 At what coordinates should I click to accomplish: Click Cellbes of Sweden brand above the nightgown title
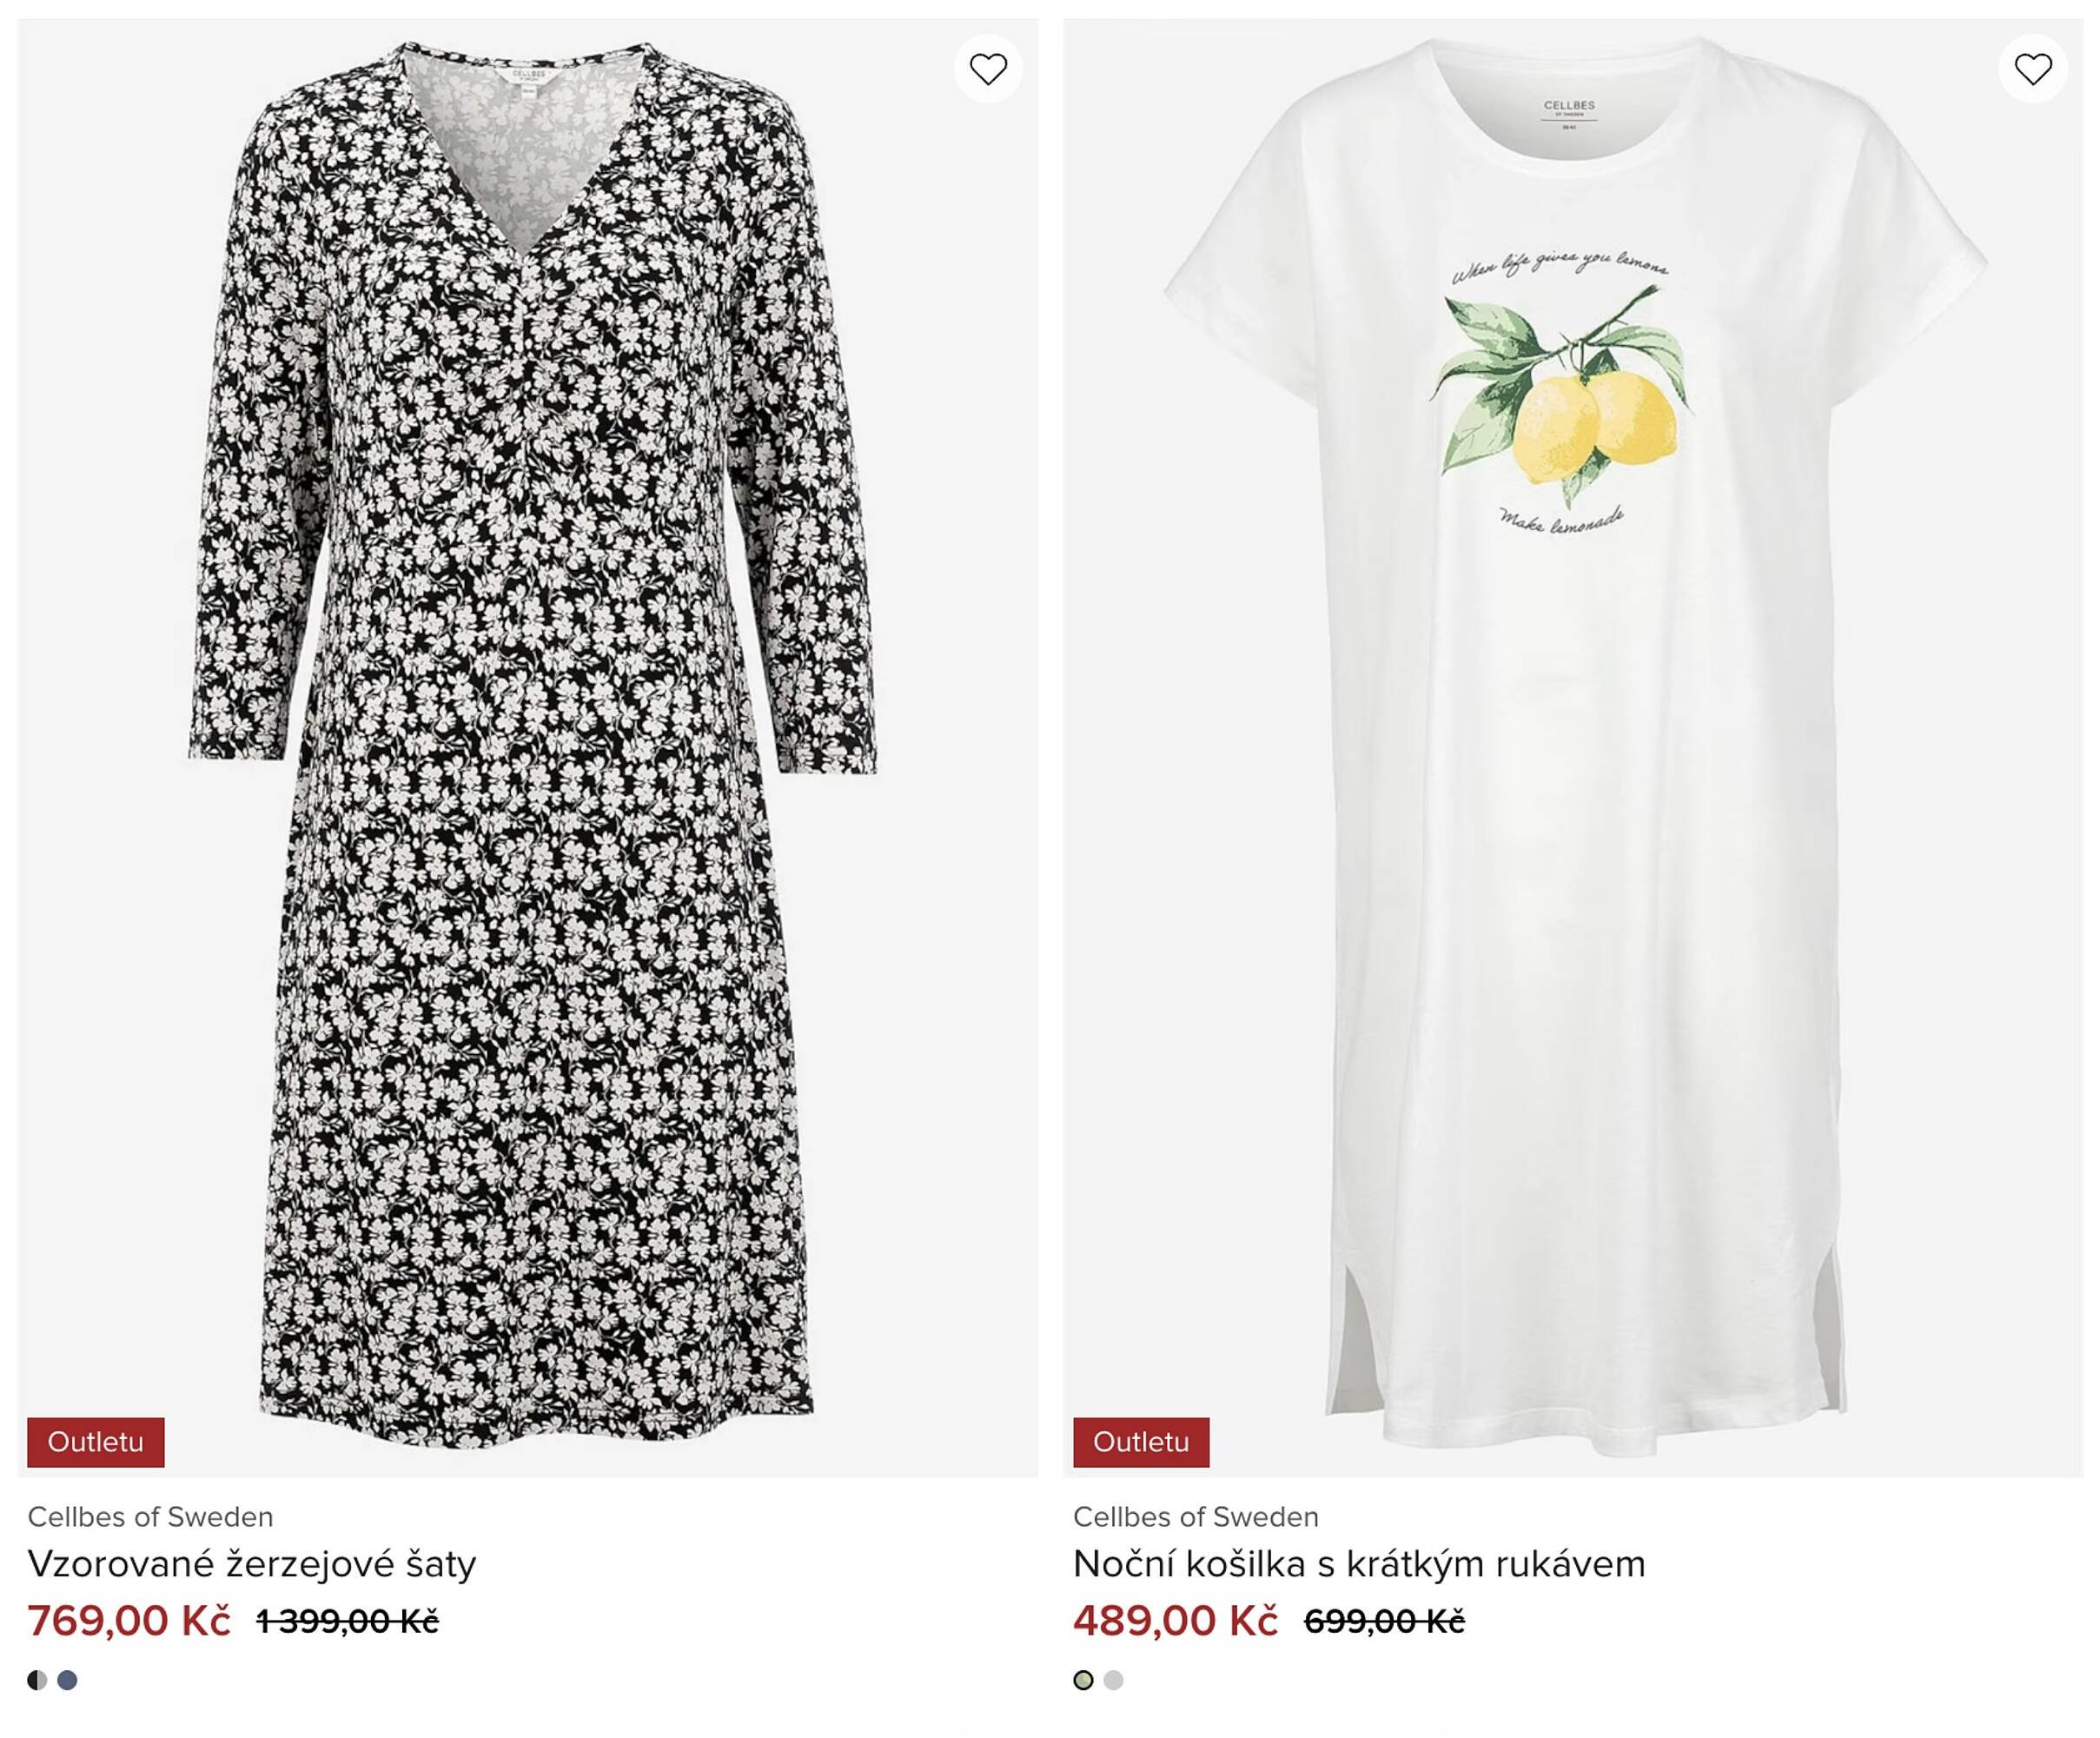[x=1195, y=1517]
